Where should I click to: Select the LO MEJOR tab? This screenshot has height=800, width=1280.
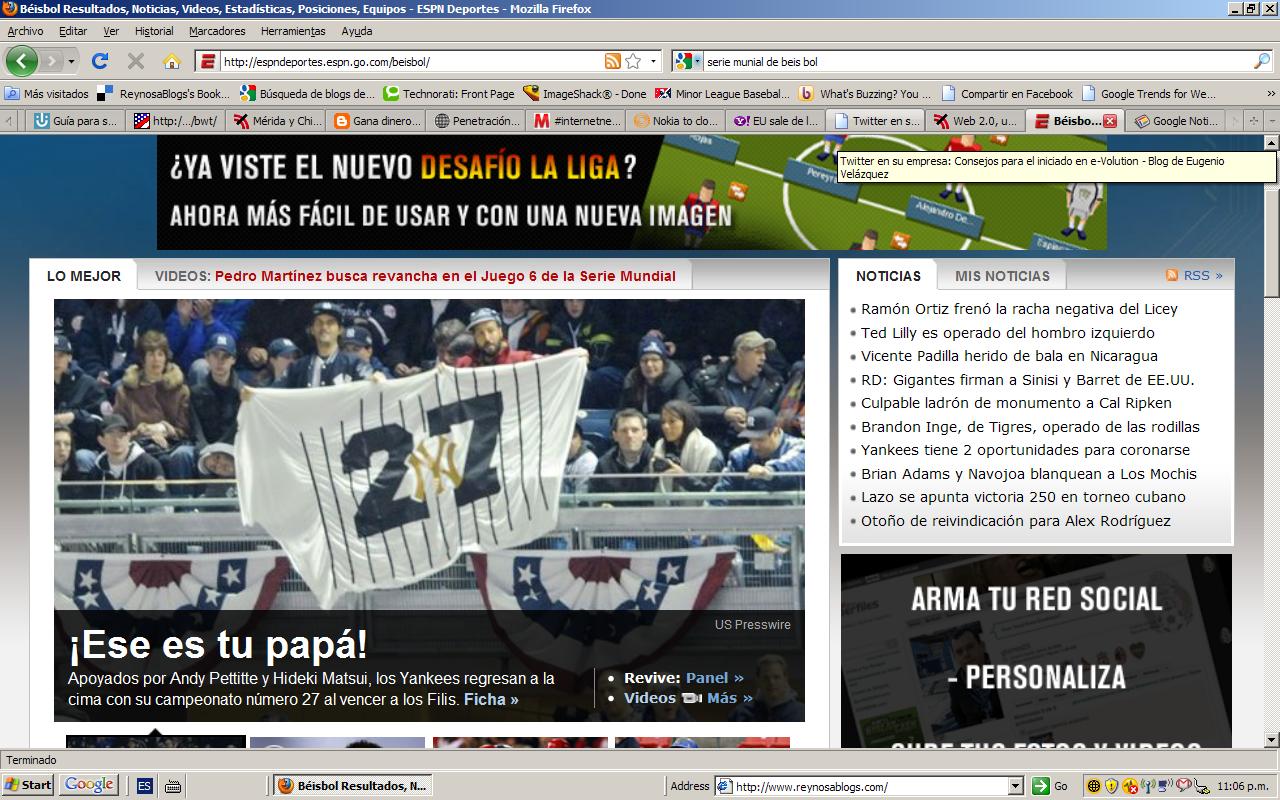pos(84,276)
